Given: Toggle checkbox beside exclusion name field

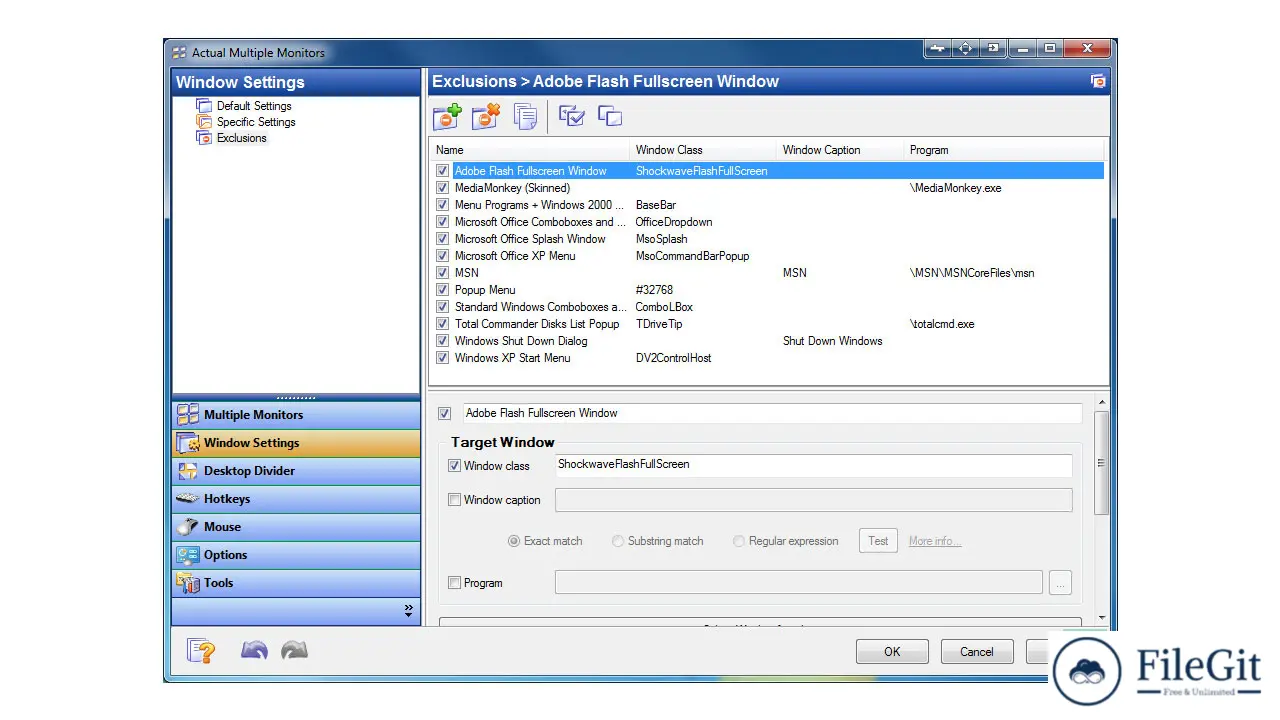Looking at the screenshot, I should [445, 413].
